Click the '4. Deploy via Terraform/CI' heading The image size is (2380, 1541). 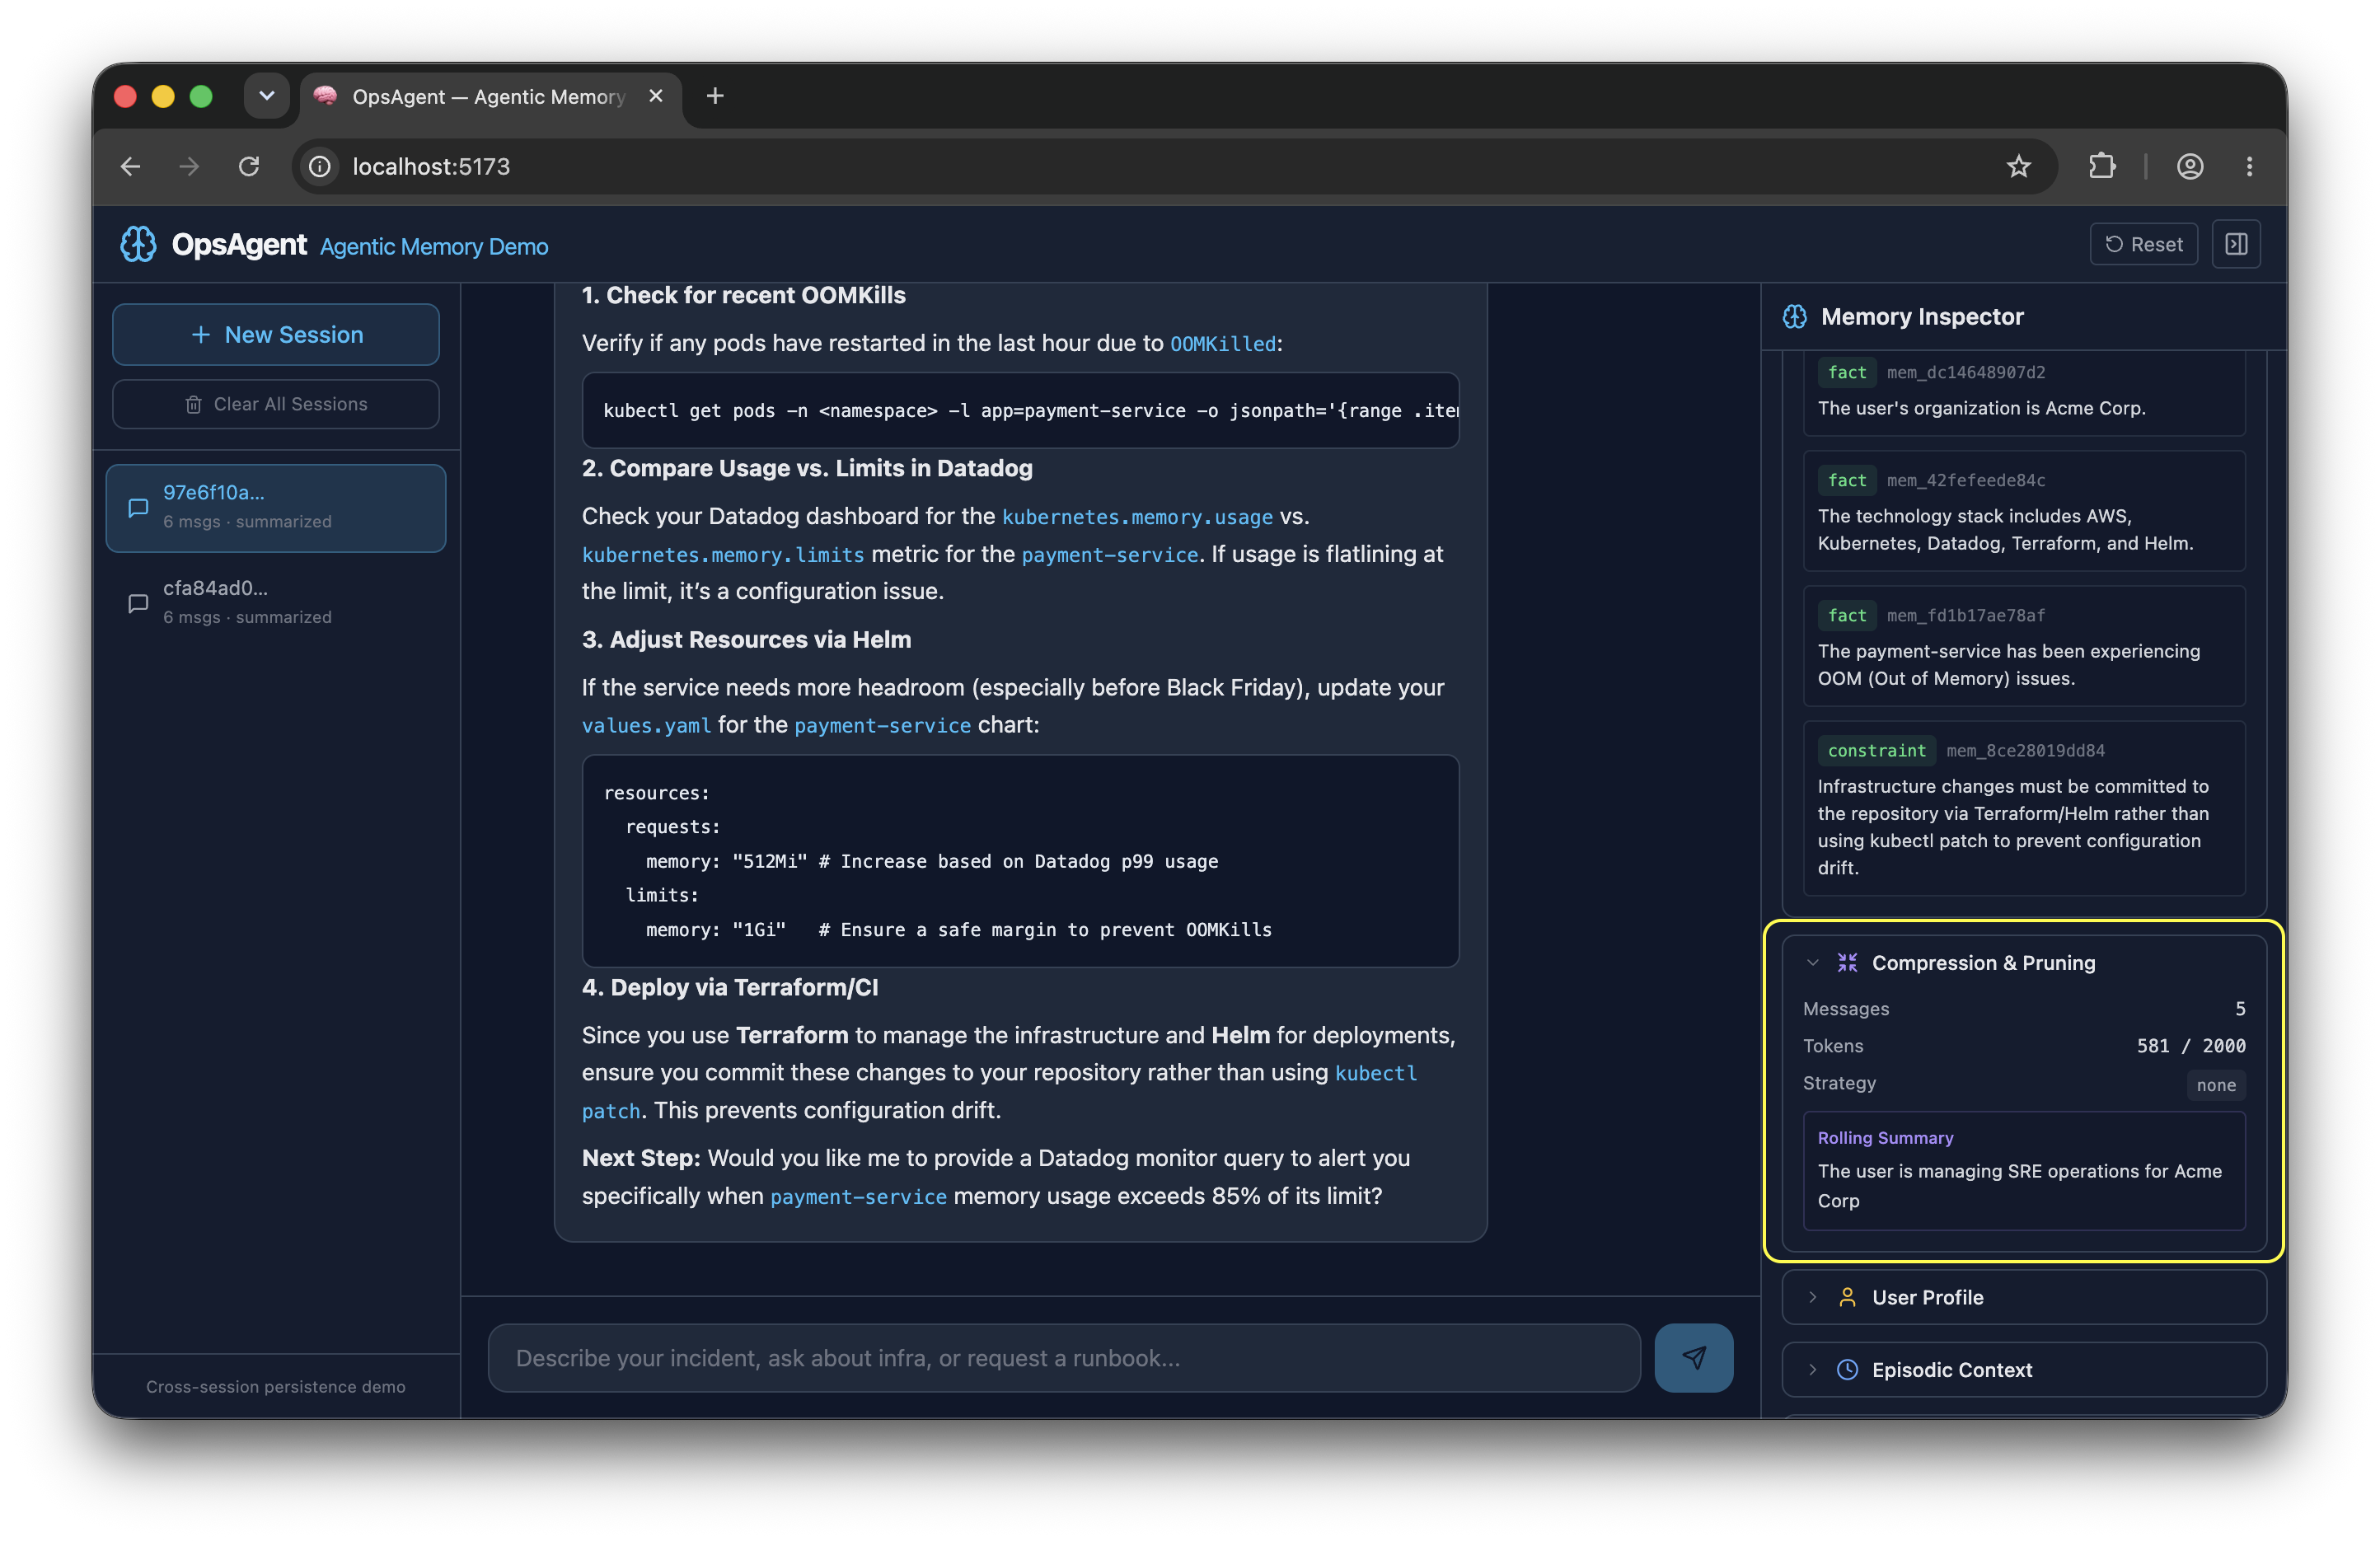click(730, 988)
